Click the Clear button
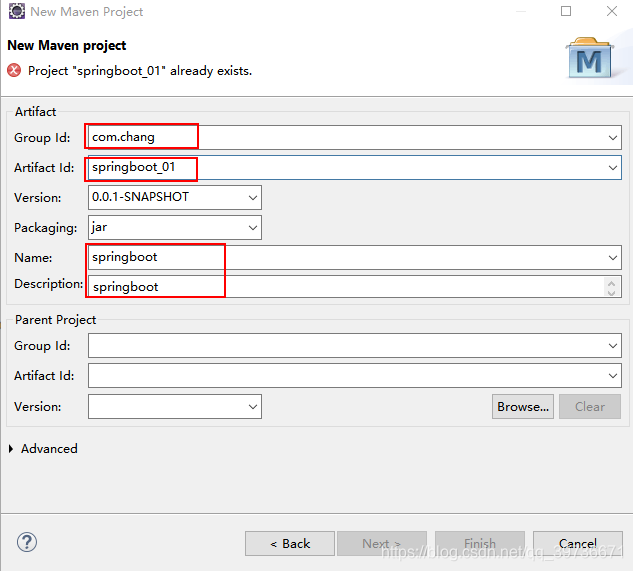Viewport: 633px width, 571px height. tap(590, 407)
